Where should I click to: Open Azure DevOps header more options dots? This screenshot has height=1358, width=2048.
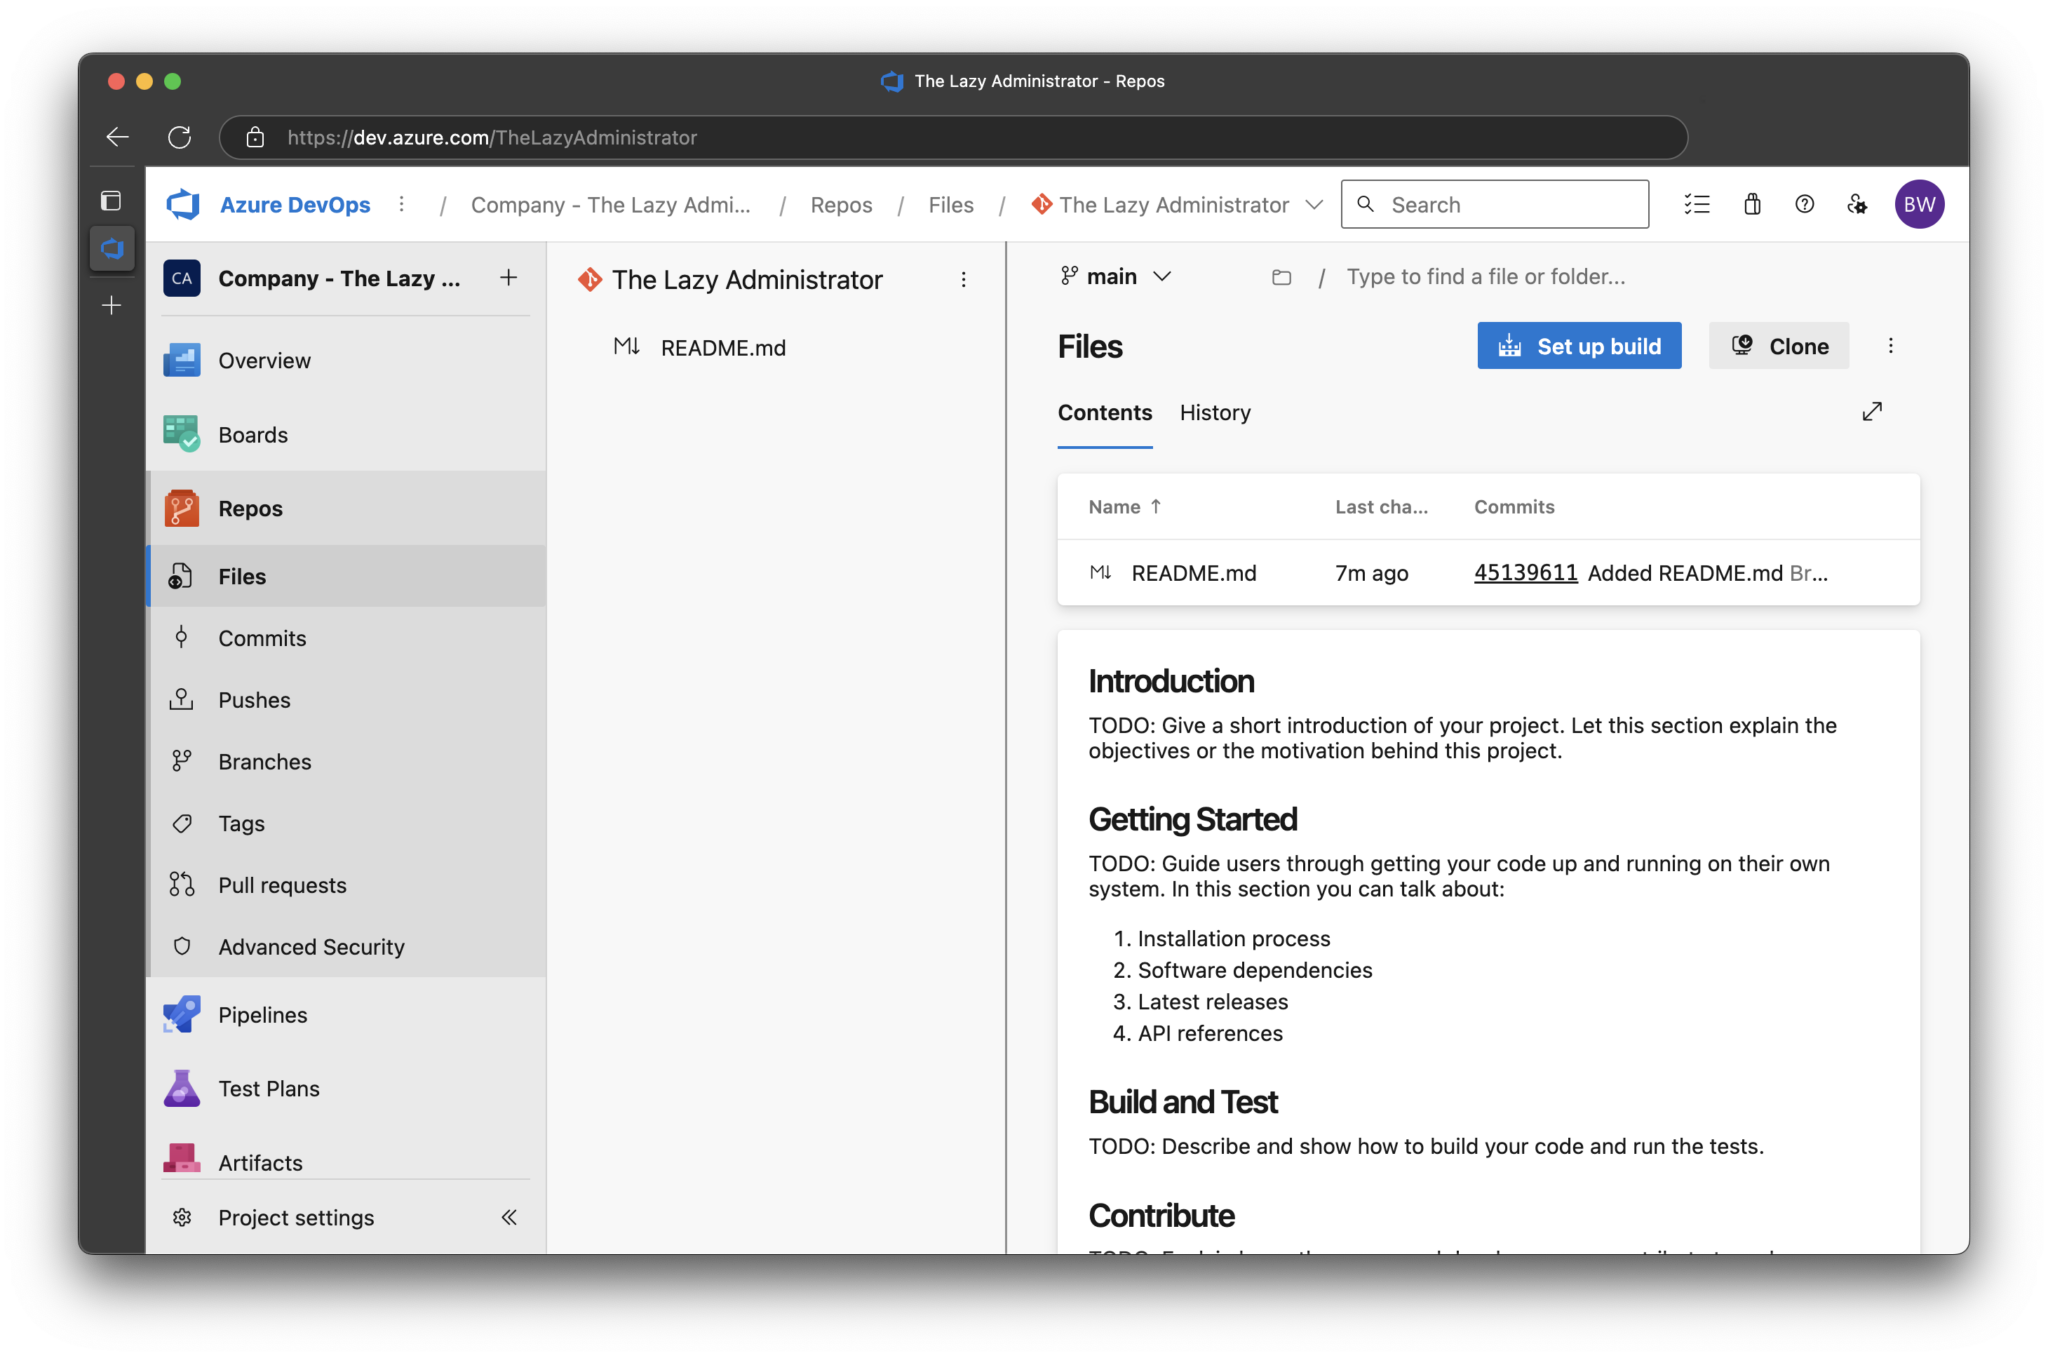tap(402, 204)
